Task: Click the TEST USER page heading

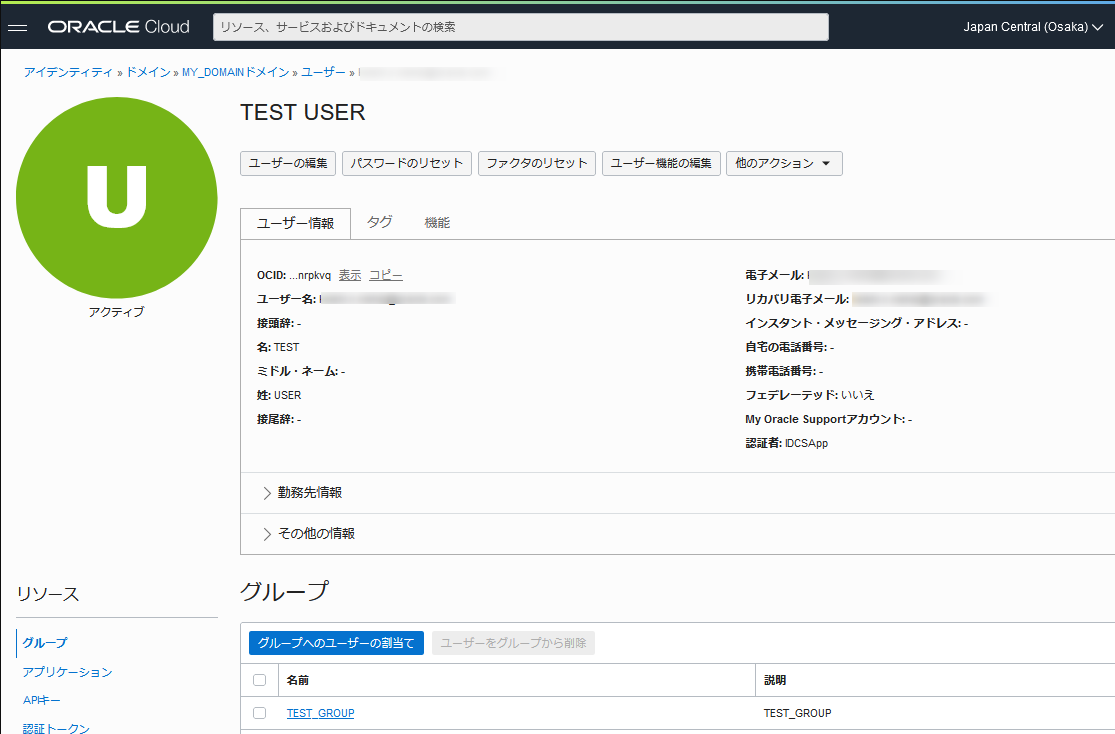Action: coord(303,112)
